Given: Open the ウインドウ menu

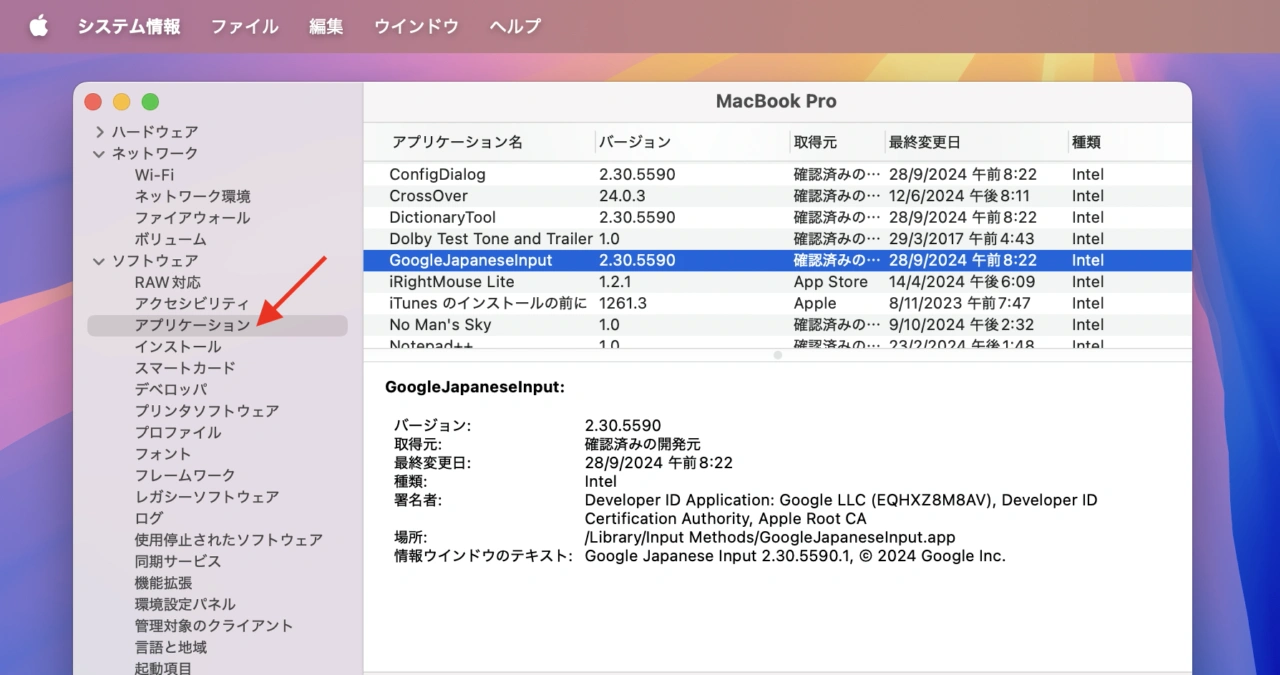Looking at the screenshot, I should tap(416, 27).
